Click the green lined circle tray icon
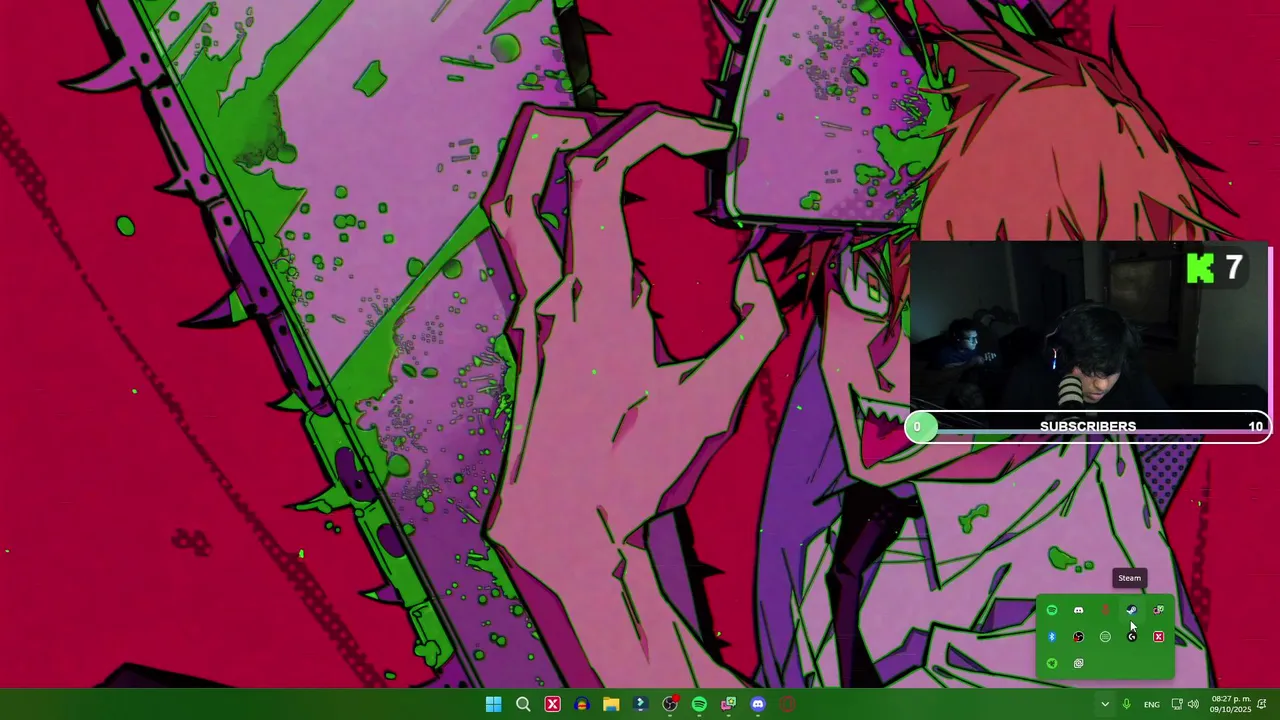The width and height of the screenshot is (1280, 720). click(1105, 637)
